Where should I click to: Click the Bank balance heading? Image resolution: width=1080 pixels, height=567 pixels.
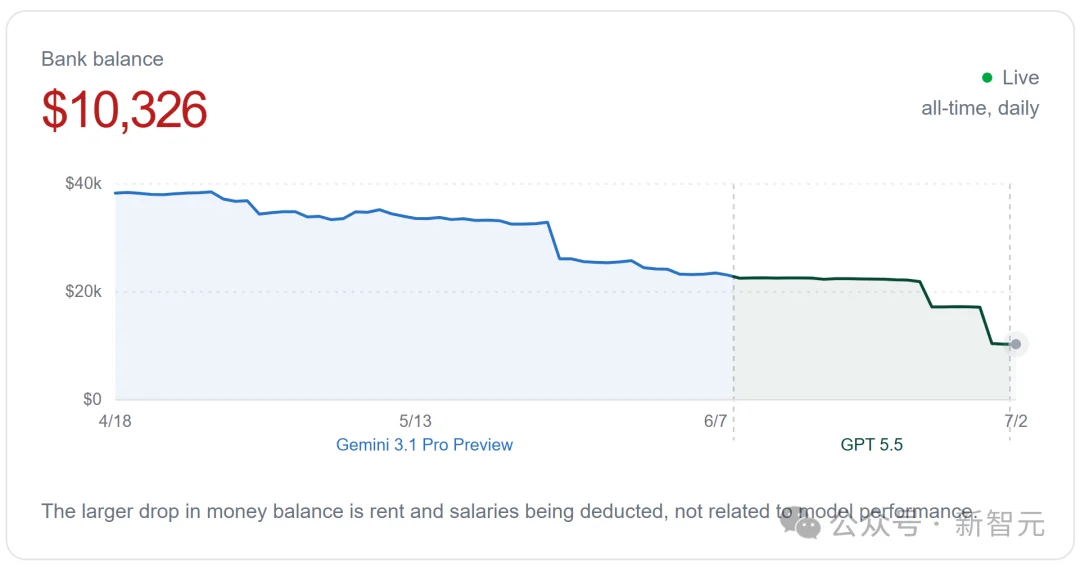tap(102, 59)
